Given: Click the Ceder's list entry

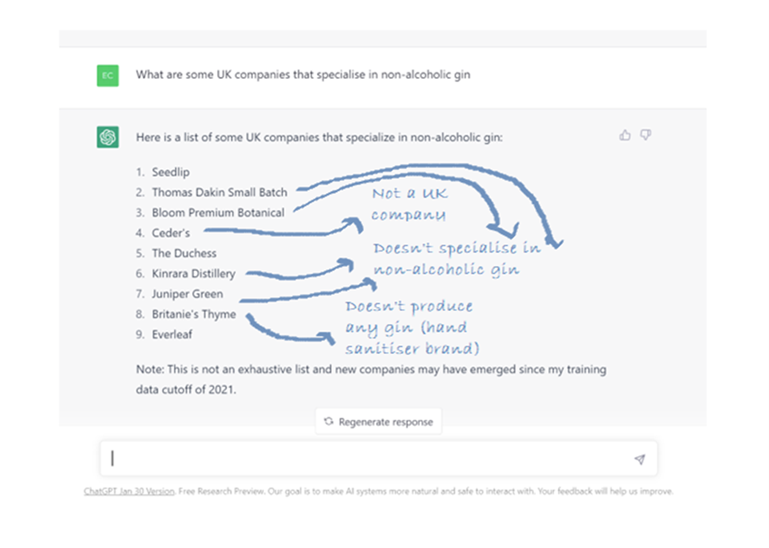Looking at the screenshot, I should coord(171,233).
